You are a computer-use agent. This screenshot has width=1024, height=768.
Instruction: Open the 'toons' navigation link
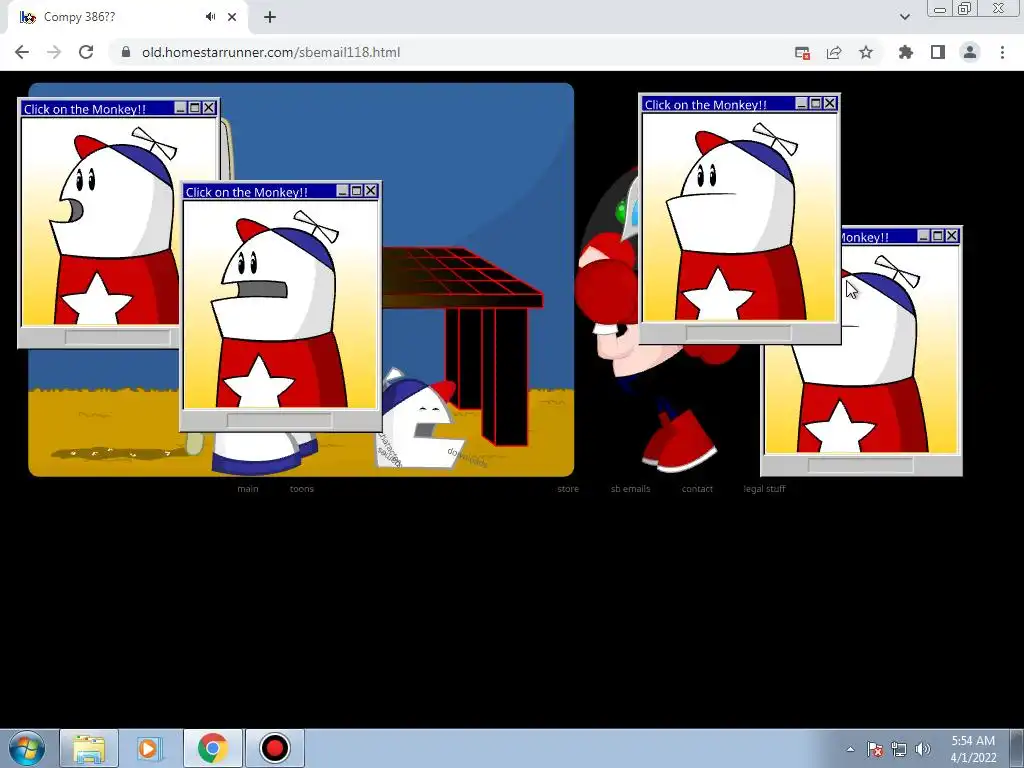[302, 488]
